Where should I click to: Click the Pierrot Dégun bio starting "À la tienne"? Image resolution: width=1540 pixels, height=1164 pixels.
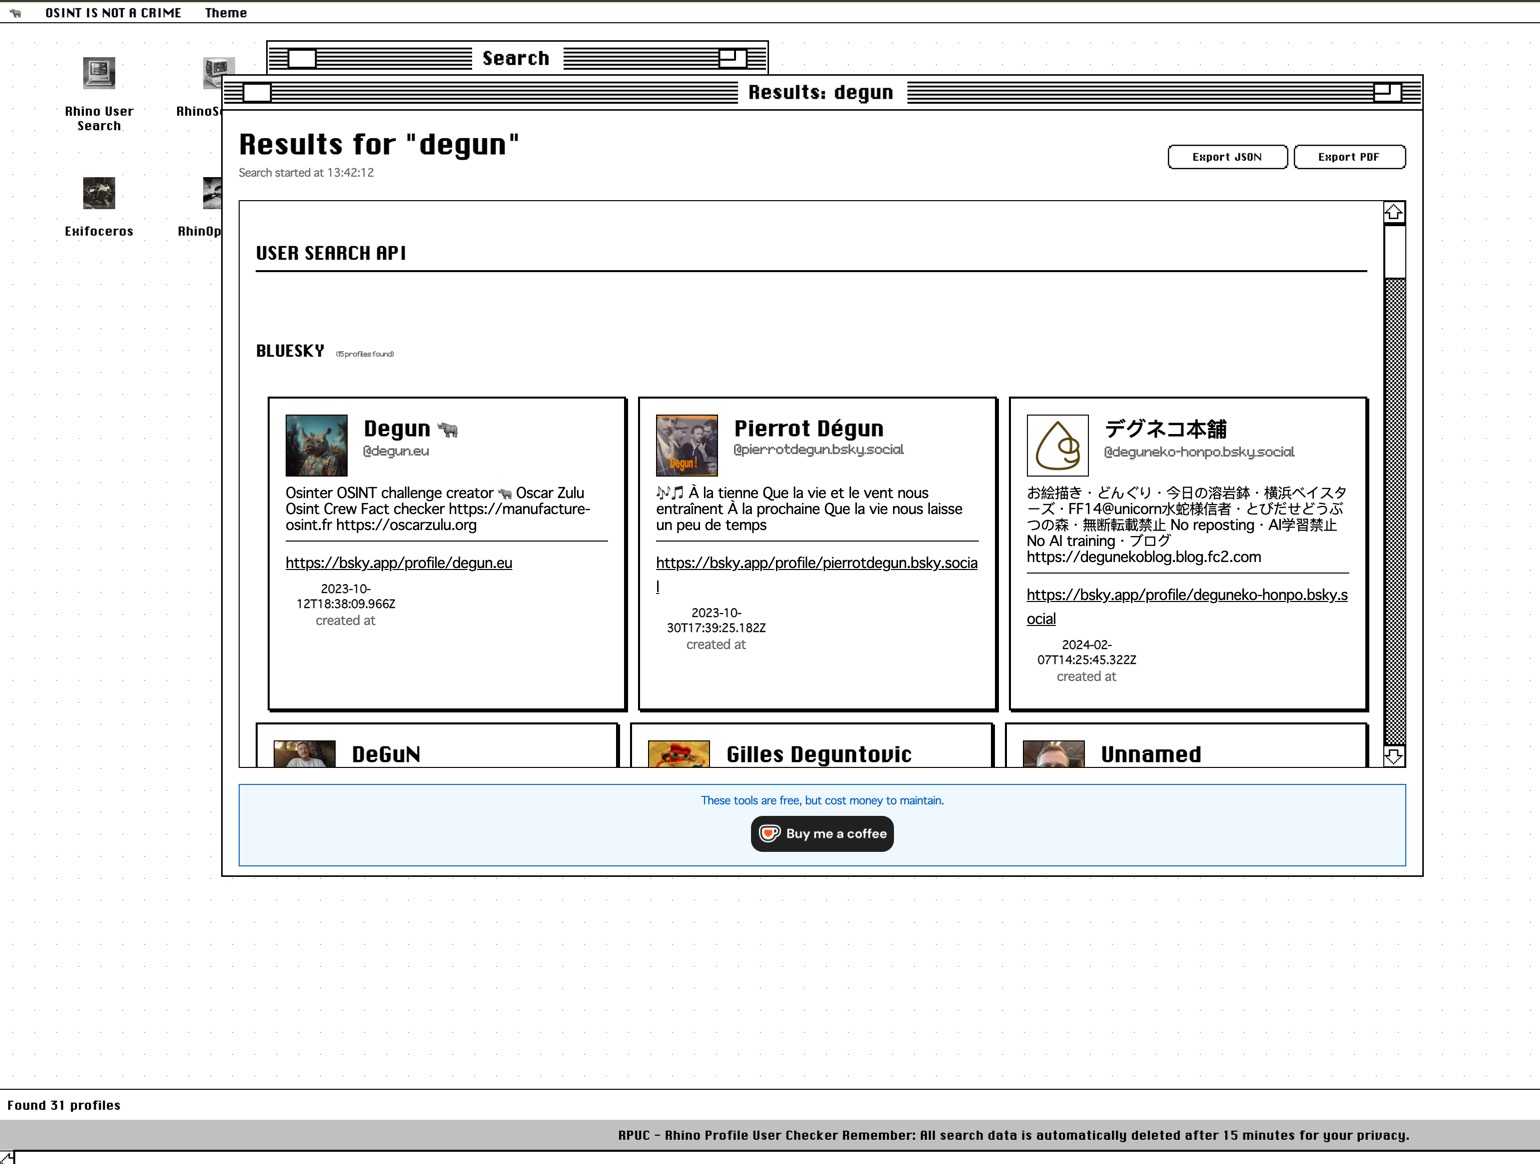810,509
